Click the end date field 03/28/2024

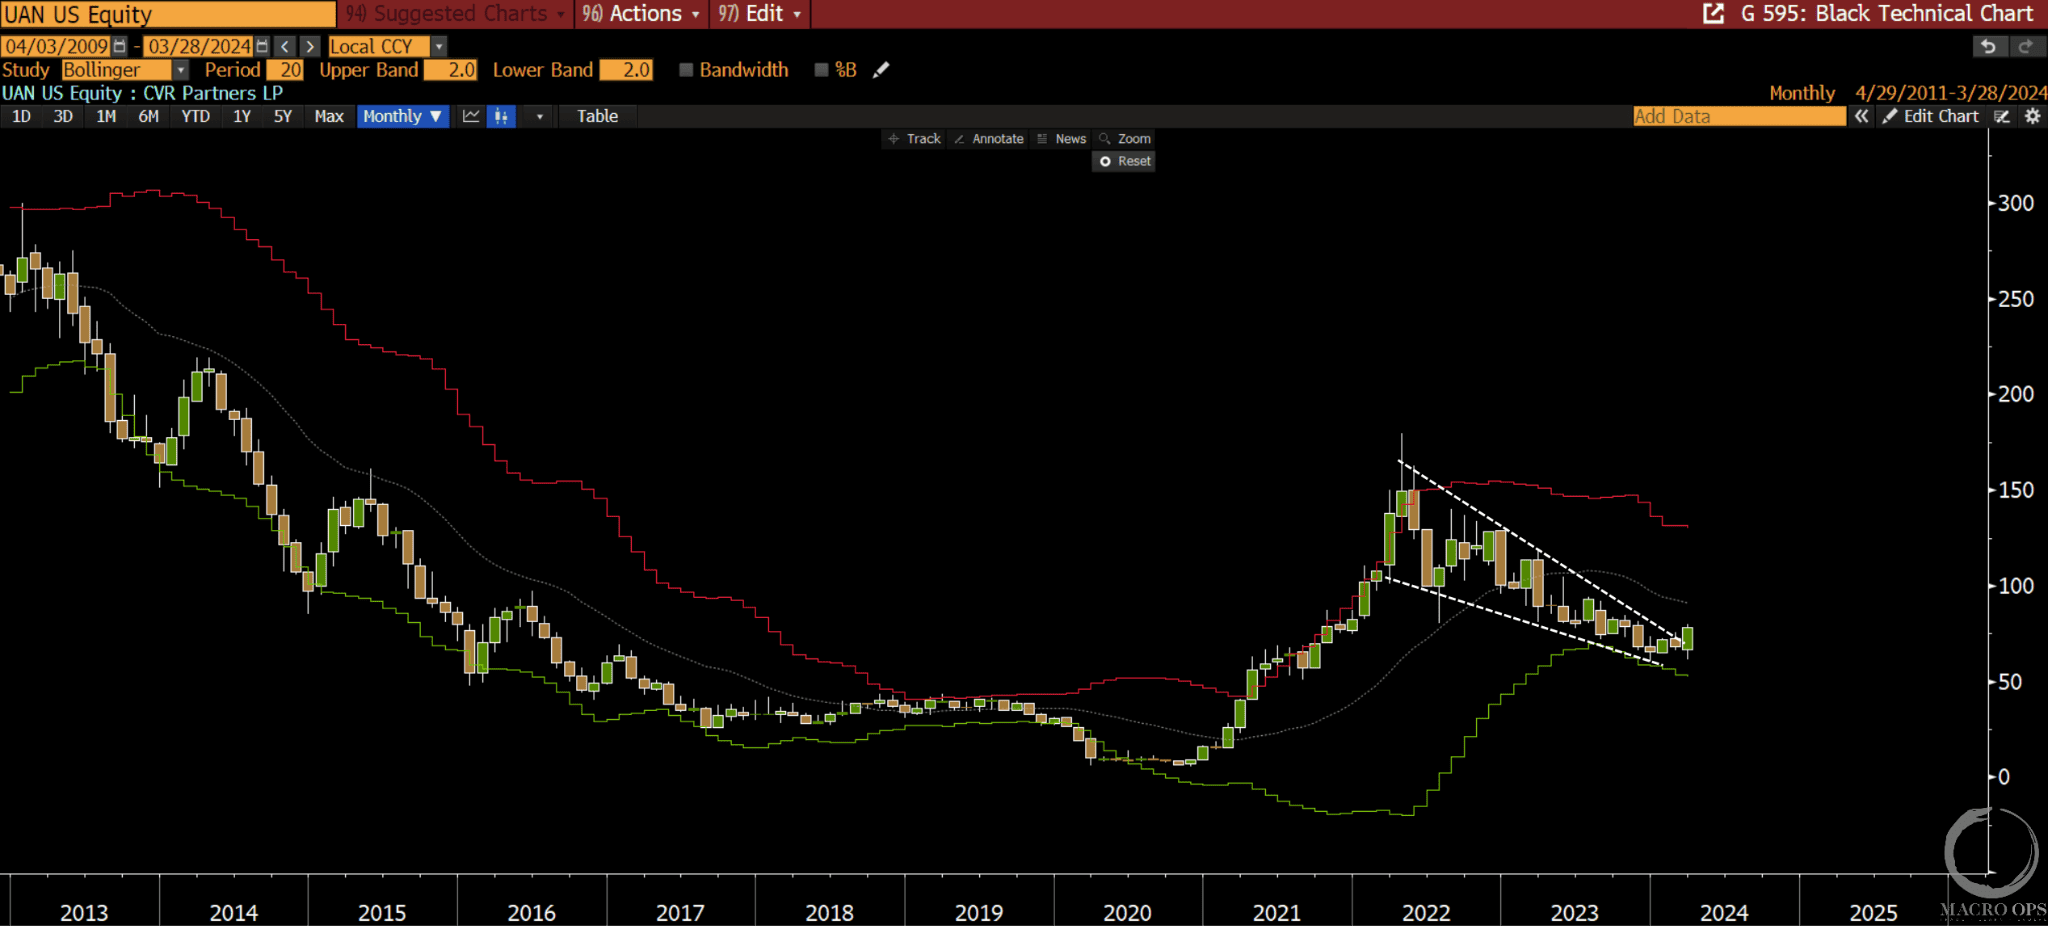(199, 46)
